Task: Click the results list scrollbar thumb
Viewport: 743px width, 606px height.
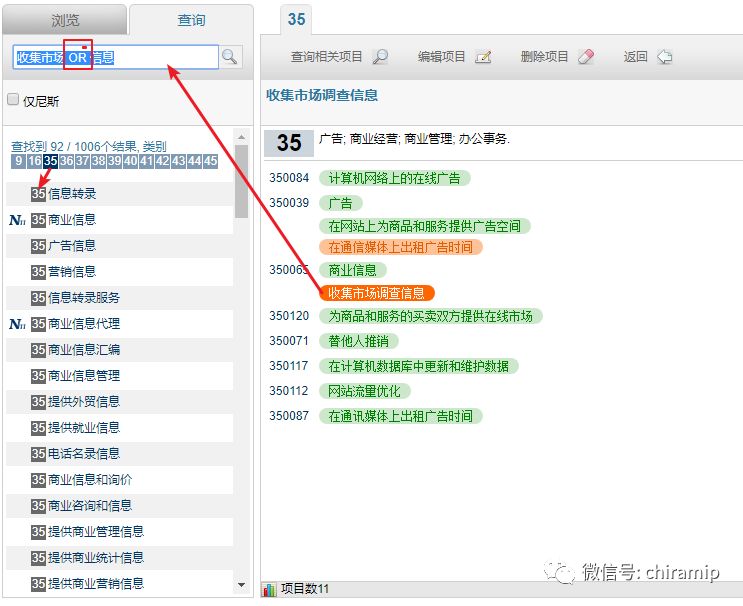Action: tap(242, 181)
